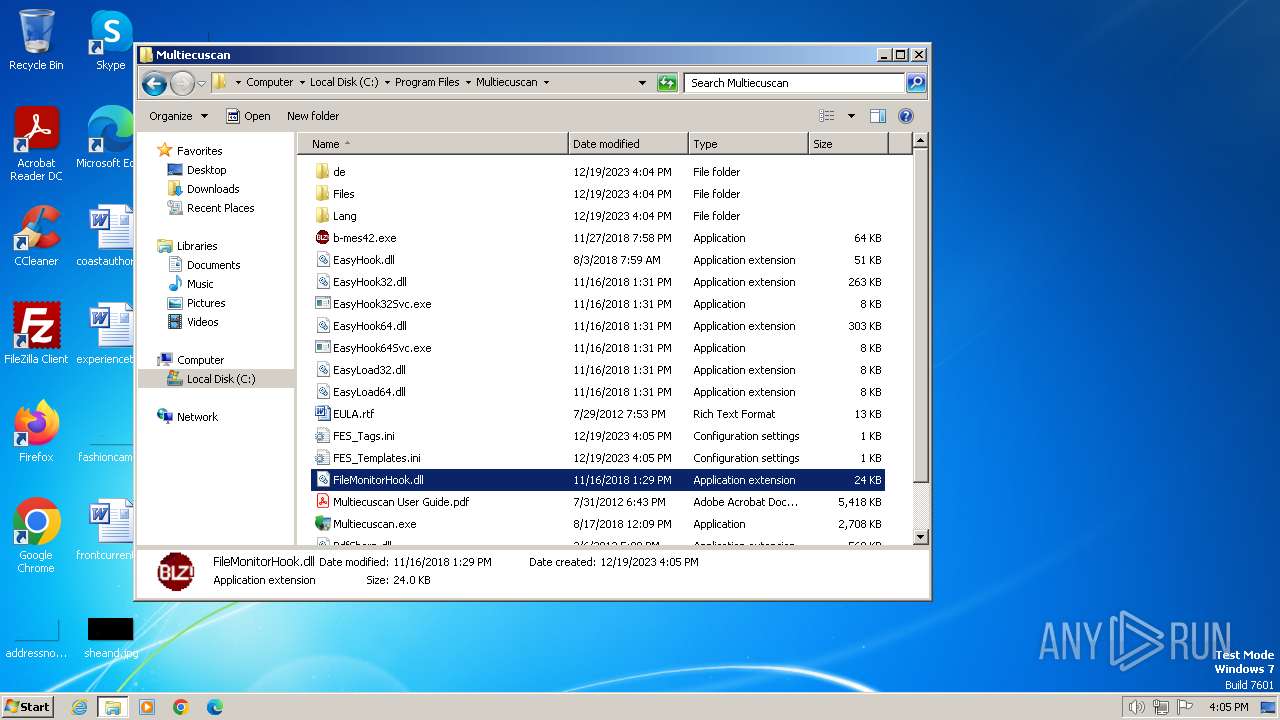Open Internet Explorer from the taskbar
This screenshot has height=720, width=1280.
coord(79,707)
